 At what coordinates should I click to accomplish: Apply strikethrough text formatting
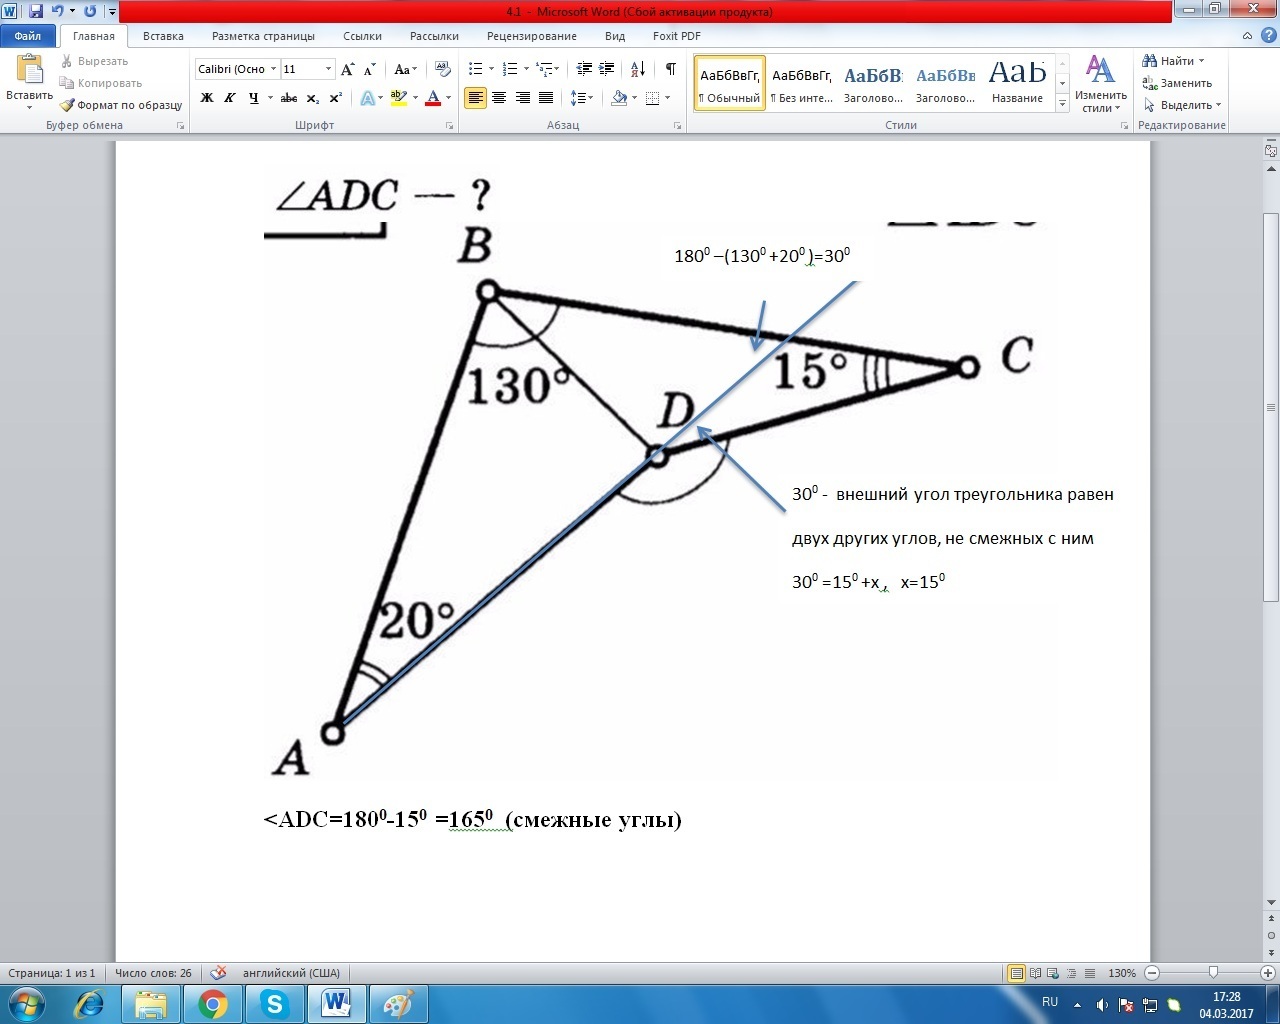(289, 98)
